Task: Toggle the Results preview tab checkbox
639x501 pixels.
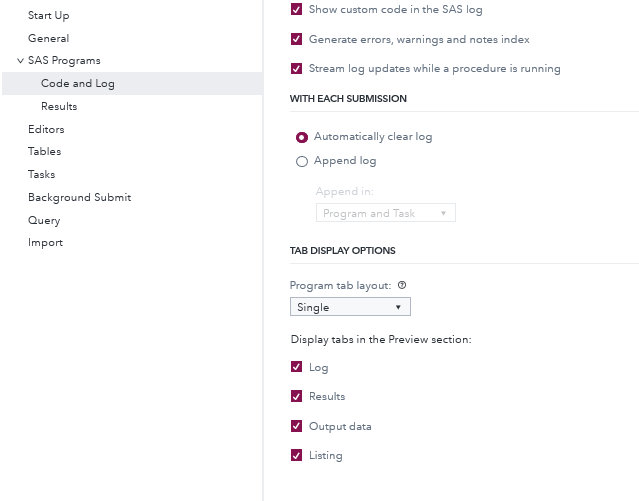Action: 296,396
